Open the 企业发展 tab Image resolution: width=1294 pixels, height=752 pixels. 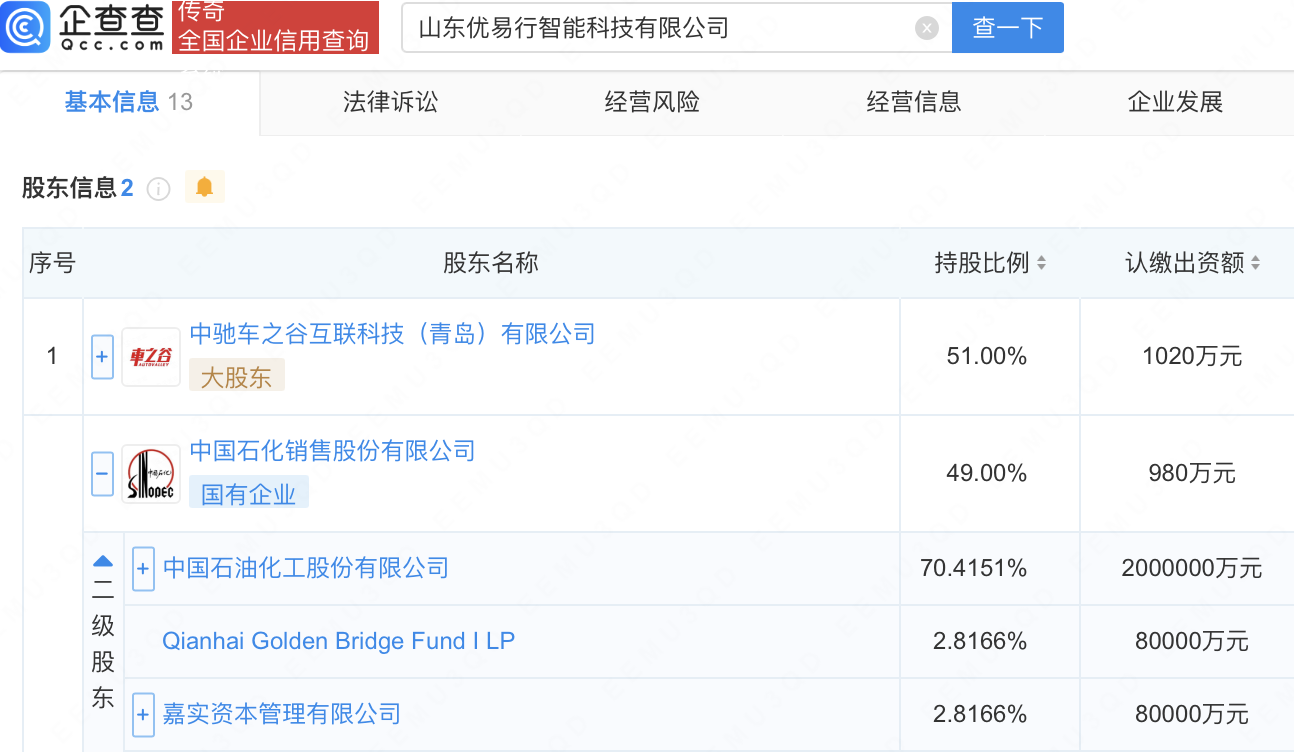[1175, 102]
